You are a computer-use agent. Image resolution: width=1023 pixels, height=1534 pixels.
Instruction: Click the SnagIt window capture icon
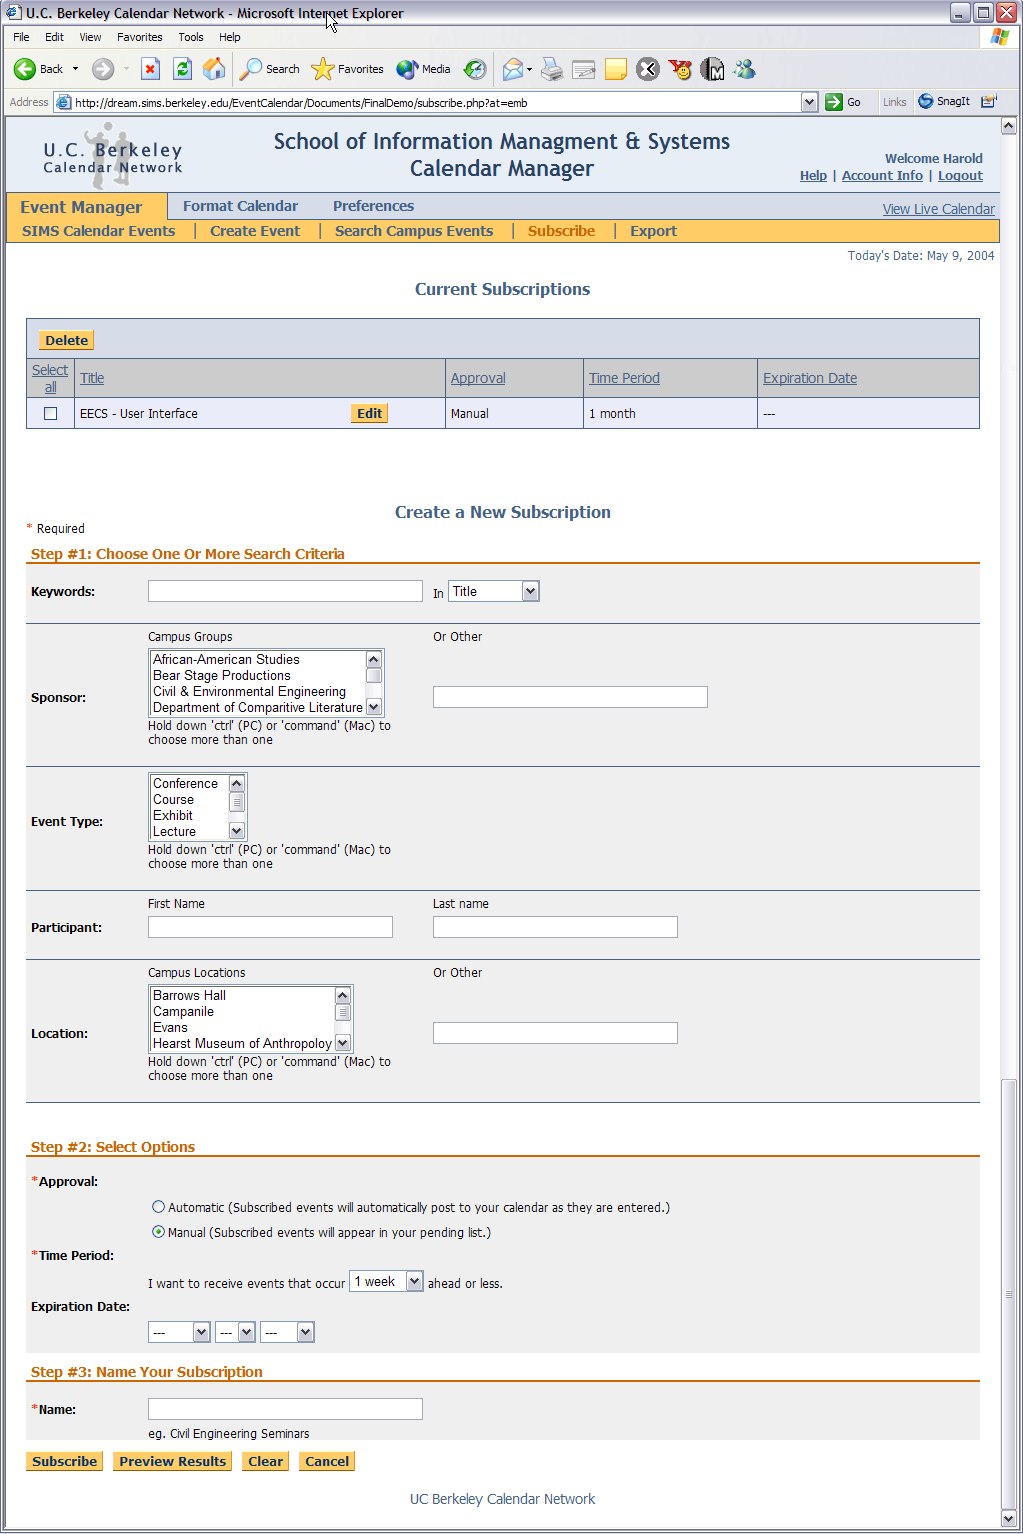[989, 101]
